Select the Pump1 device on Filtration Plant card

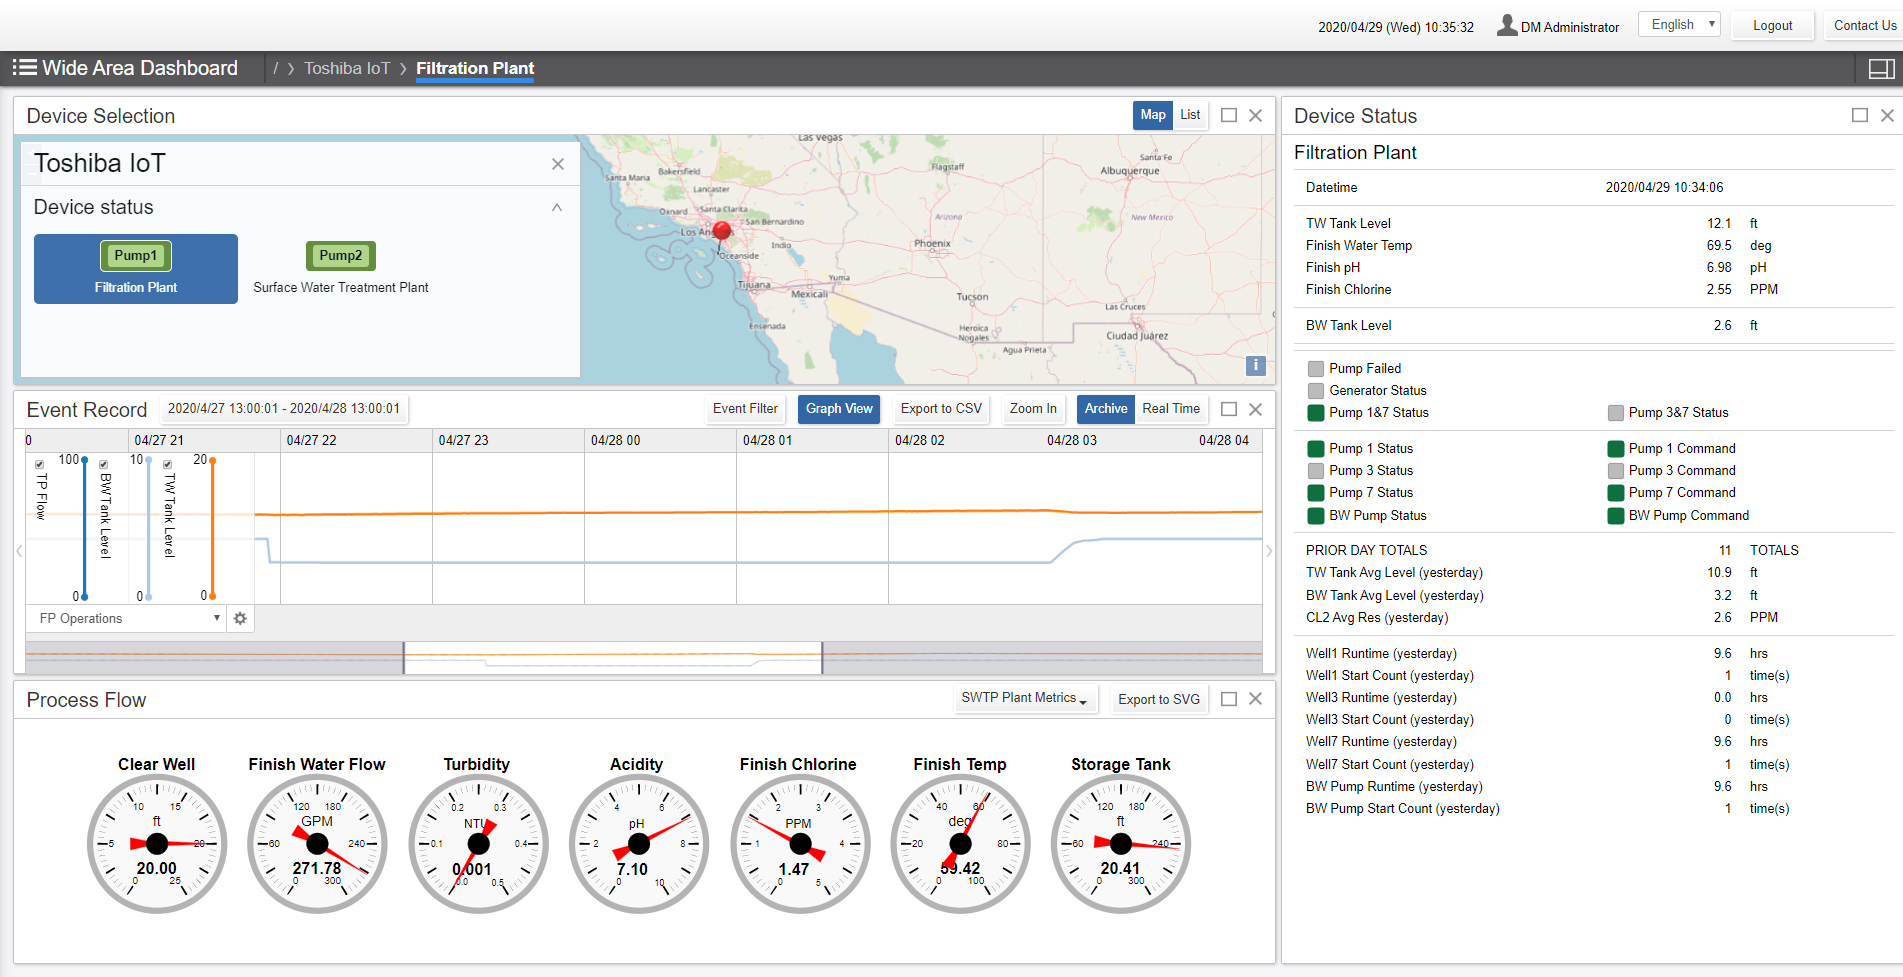[x=136, y=255]
